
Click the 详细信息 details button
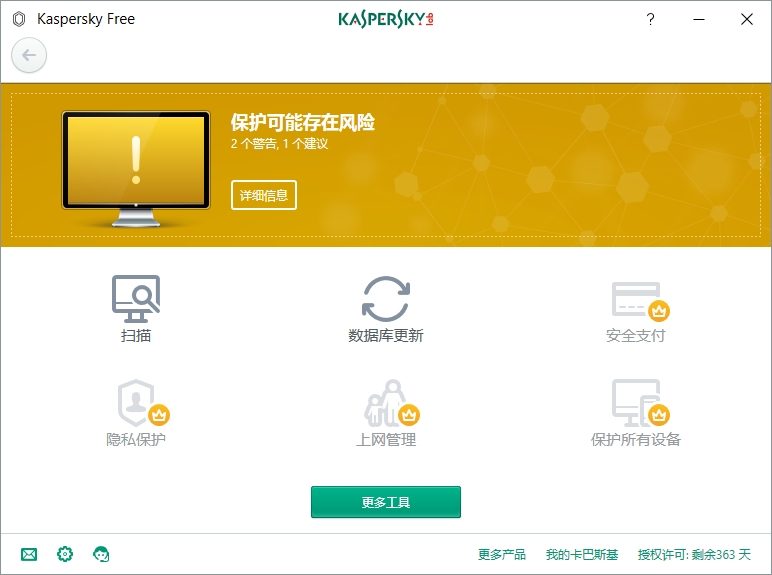pyautogui.click(x=264, y=195)
